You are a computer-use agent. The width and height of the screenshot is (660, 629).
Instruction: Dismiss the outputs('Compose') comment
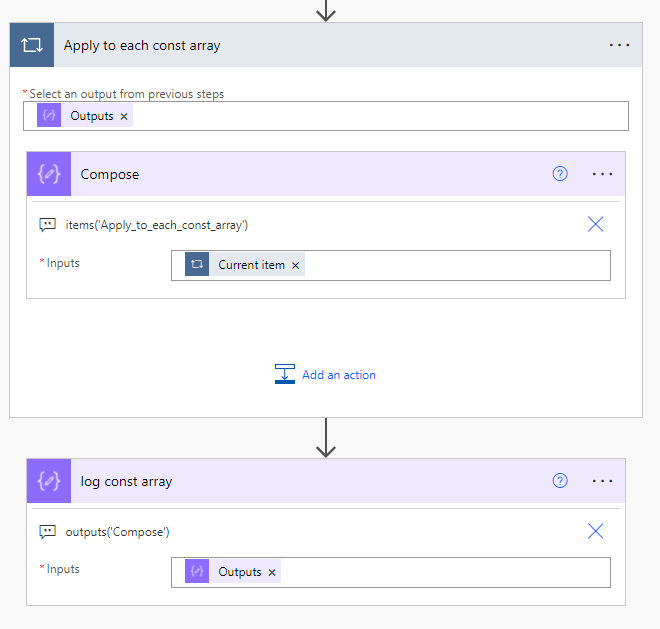click(x=595, y=531)
